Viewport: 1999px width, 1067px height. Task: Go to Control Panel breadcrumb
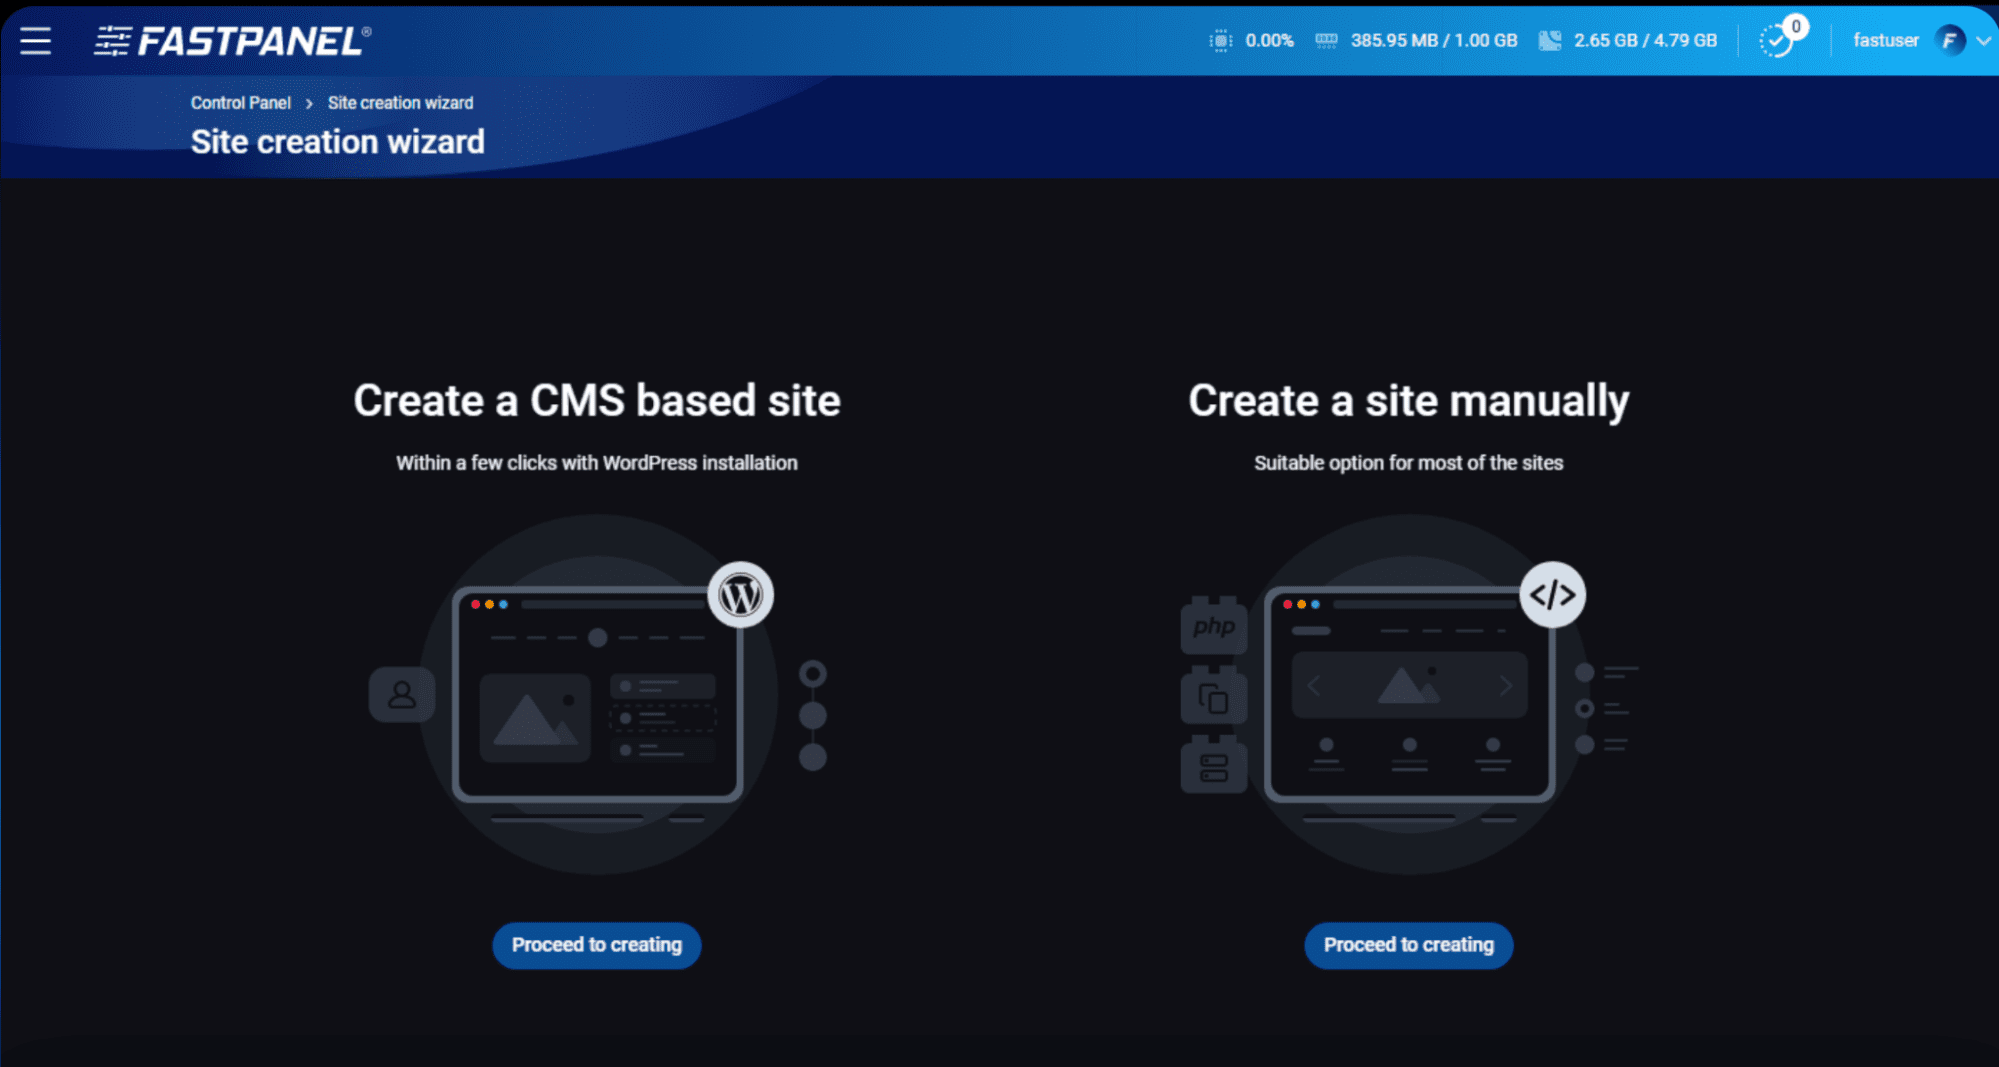click(241, 103)
